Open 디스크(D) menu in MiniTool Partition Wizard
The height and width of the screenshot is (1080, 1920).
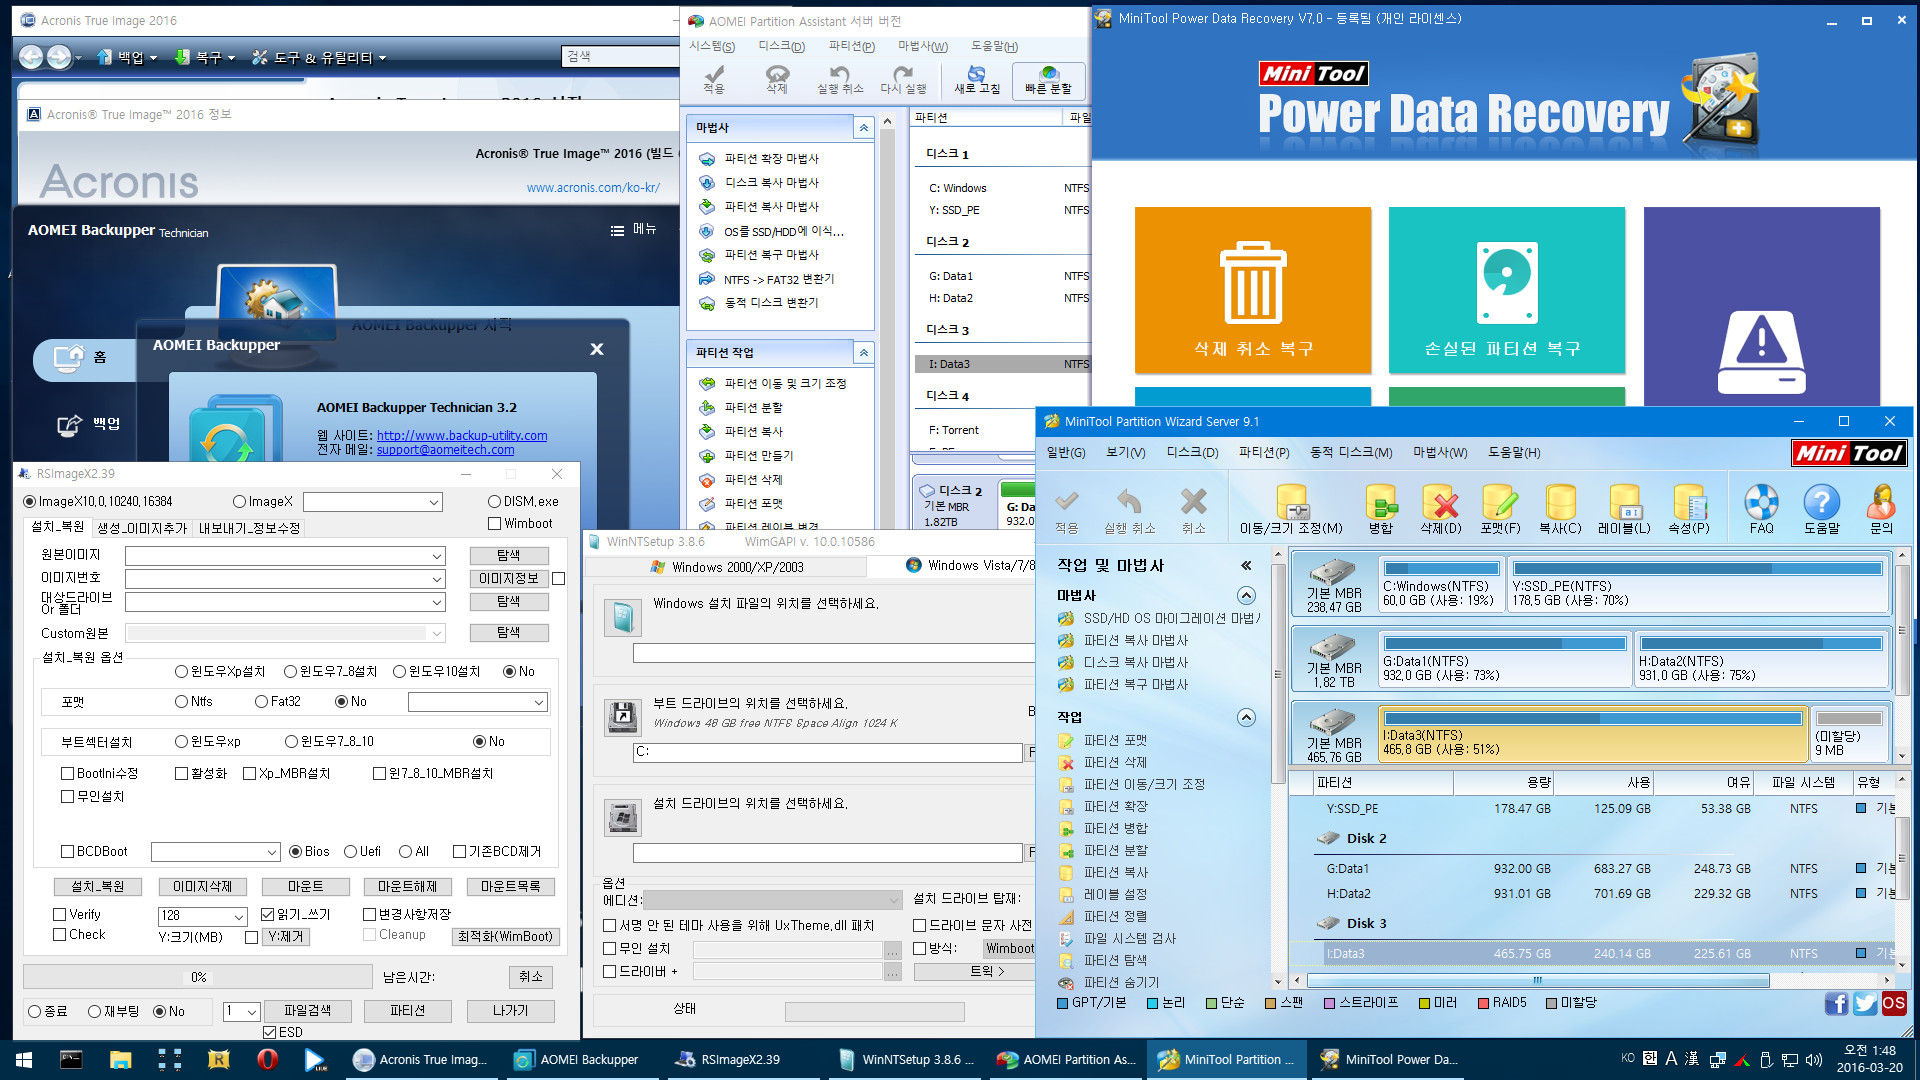1192,452
